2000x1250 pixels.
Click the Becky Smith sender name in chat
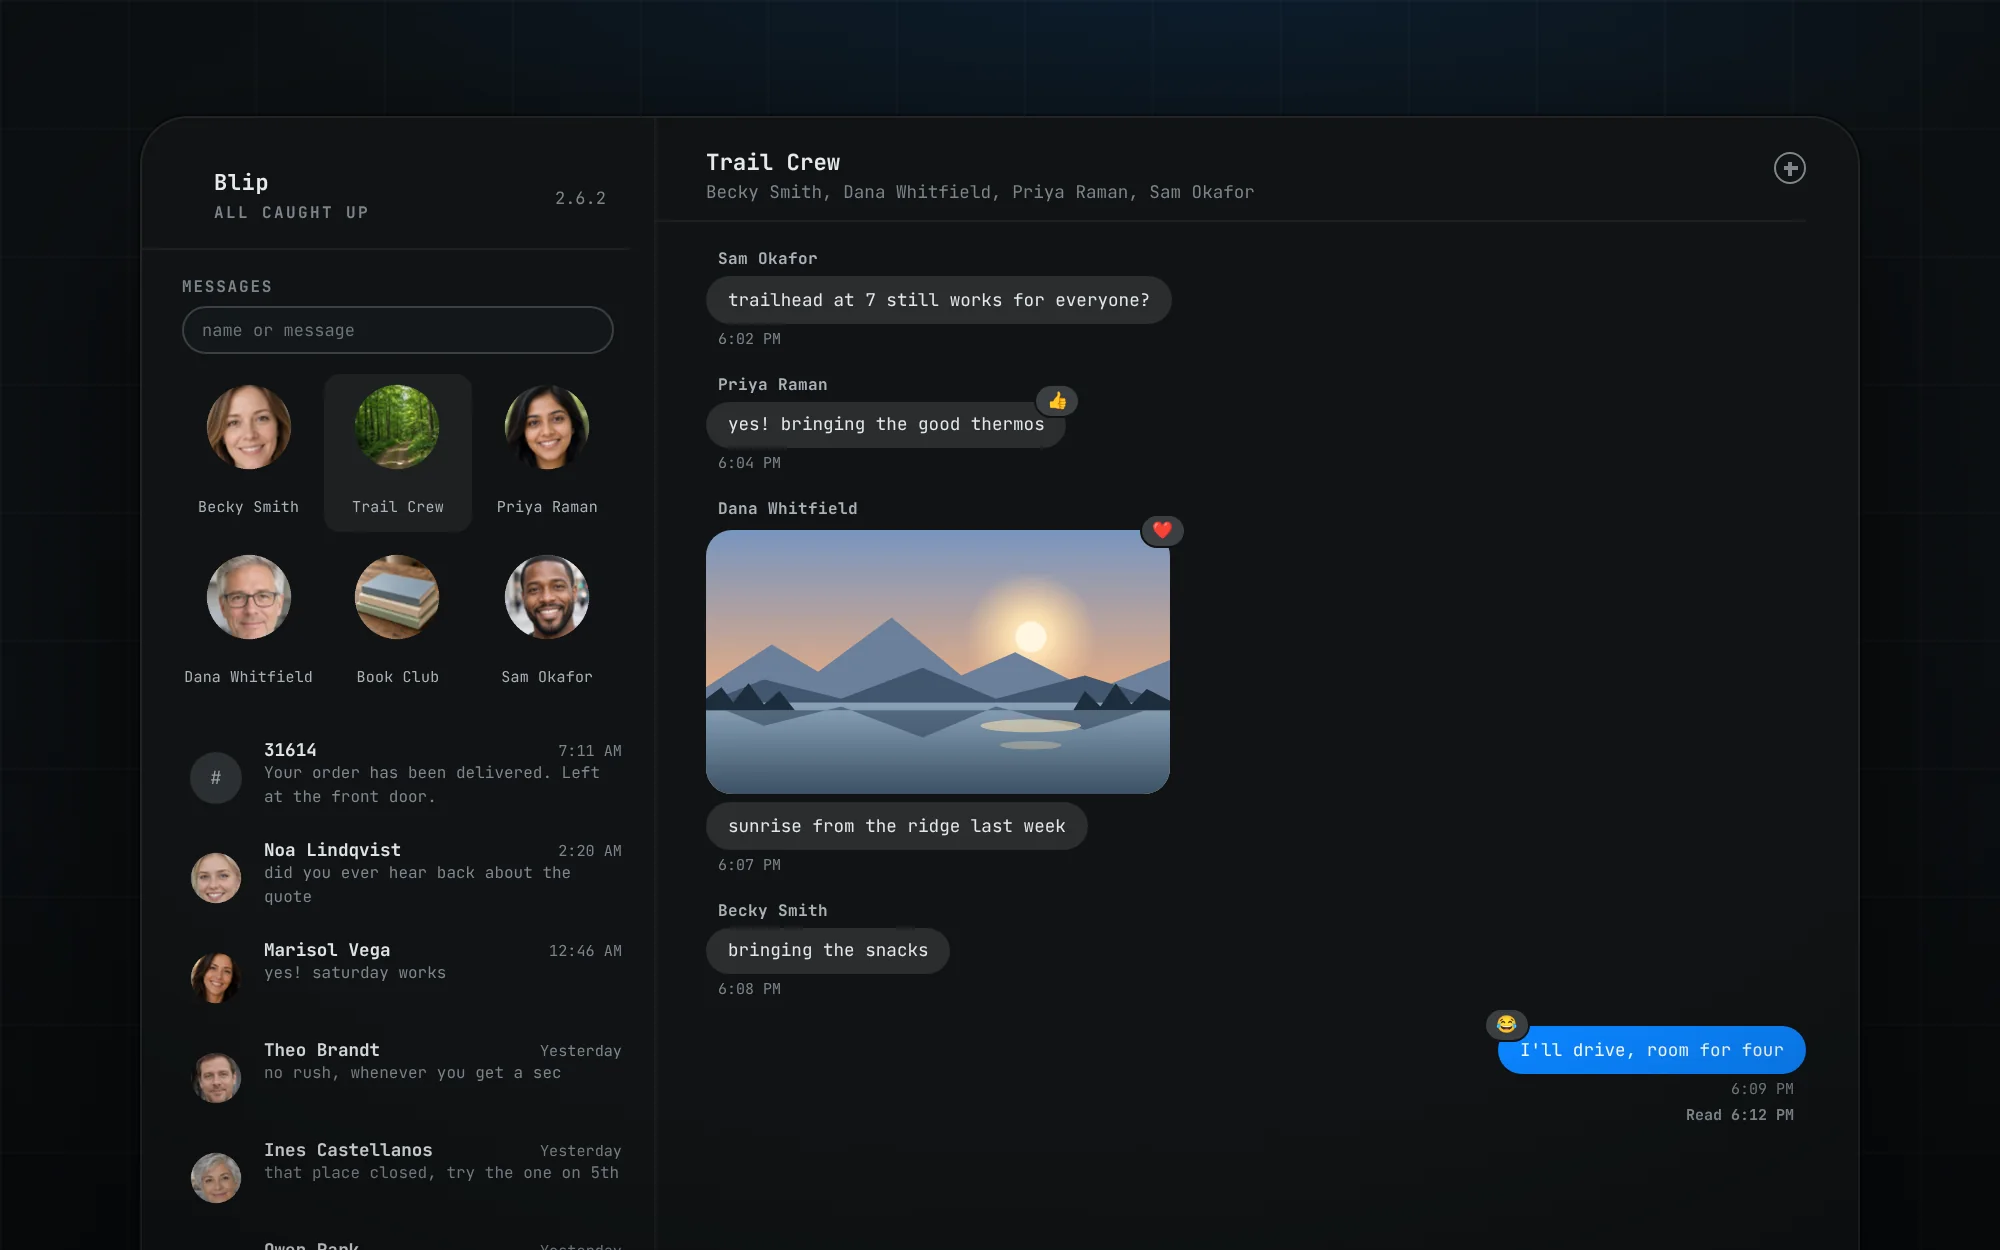pos(772,911)
